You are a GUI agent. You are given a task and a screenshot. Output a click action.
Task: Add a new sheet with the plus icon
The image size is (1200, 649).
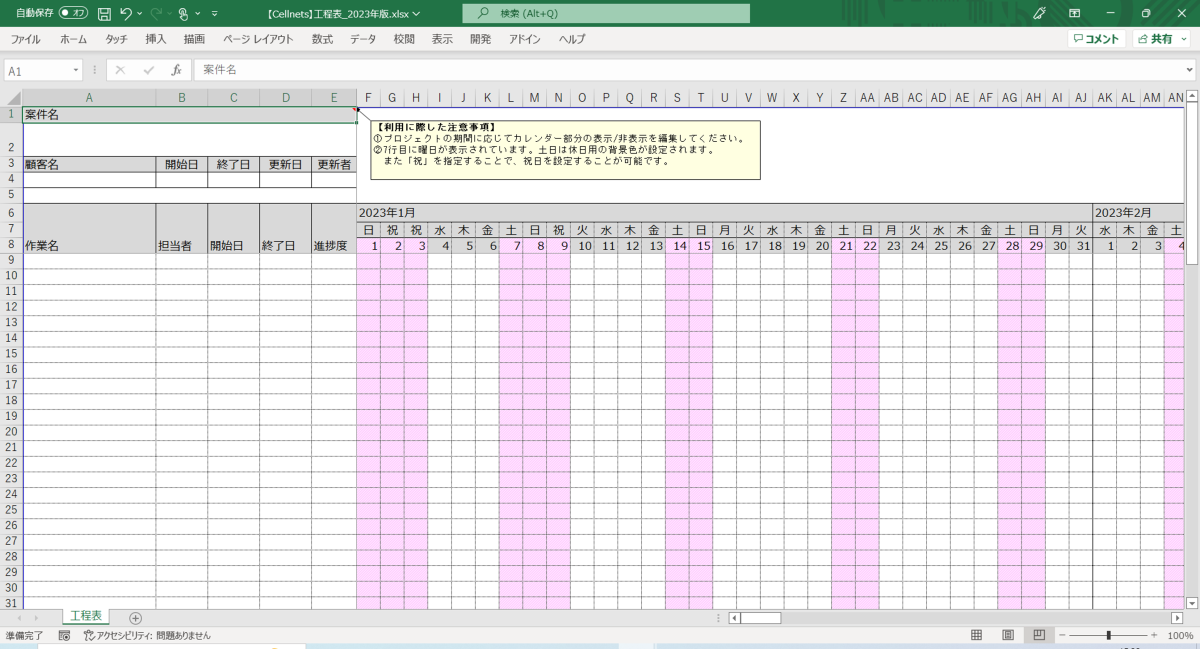click(x=136, y=618)
